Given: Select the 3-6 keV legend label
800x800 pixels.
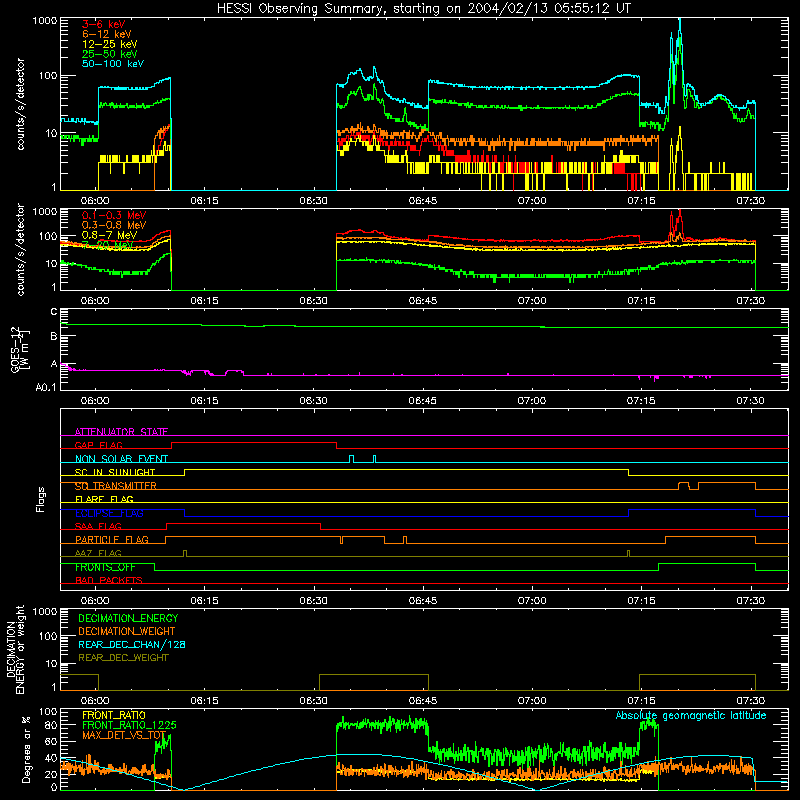Looking at the screenshot, I should 103,24.
